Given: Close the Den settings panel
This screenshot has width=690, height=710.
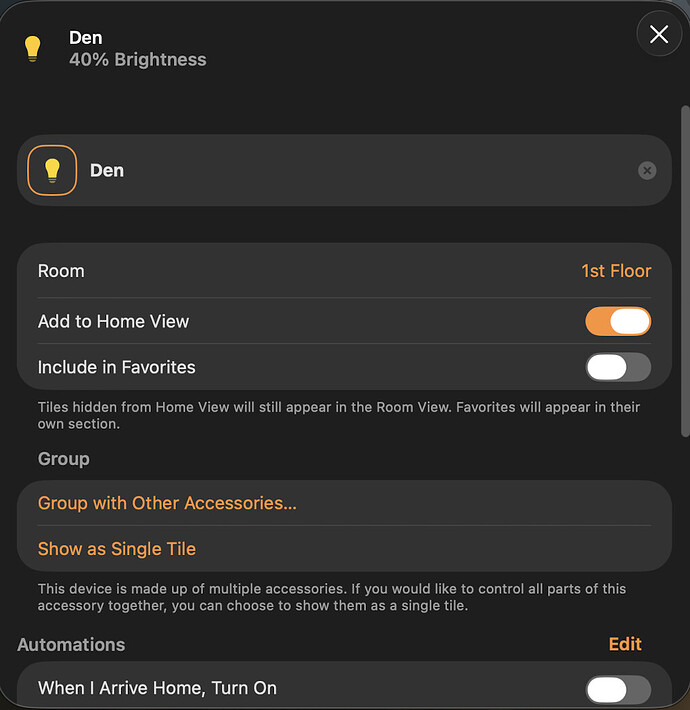Looking at the screenshot, I should pos(659,35).
